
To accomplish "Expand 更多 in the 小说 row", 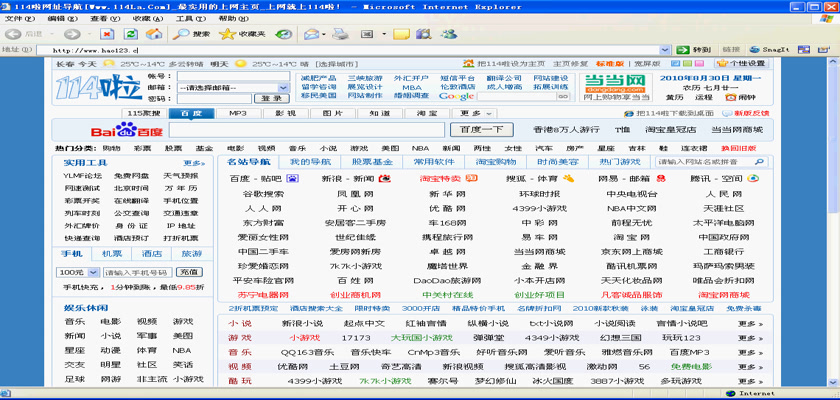I will tap(751, 323).
